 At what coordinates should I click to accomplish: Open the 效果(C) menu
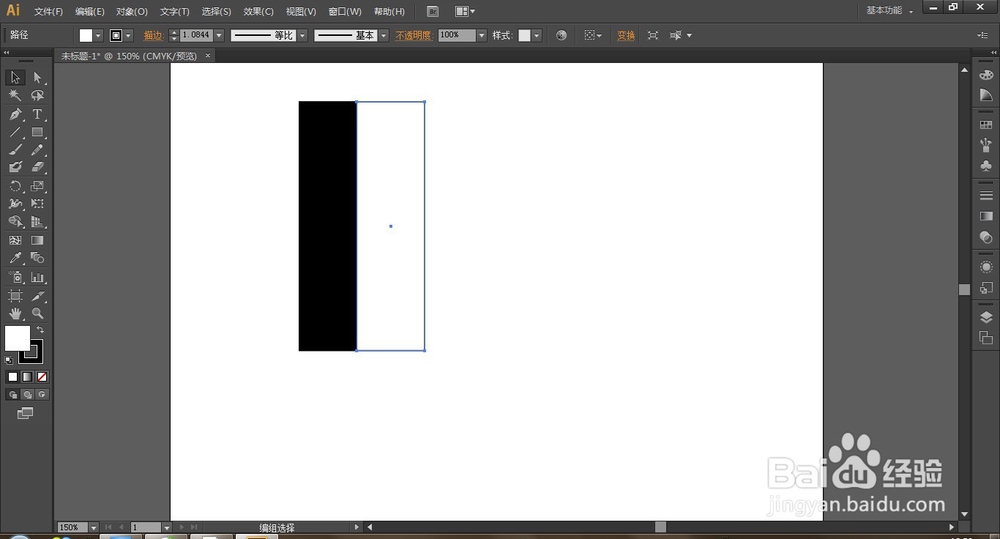click(x=258, y=11)
